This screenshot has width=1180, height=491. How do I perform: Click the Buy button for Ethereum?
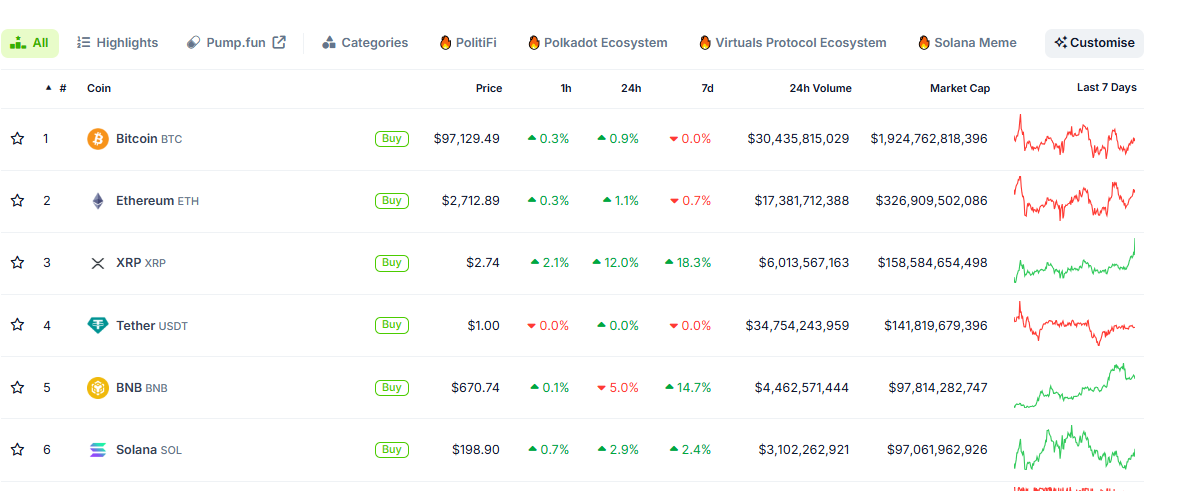click(391, 200)
